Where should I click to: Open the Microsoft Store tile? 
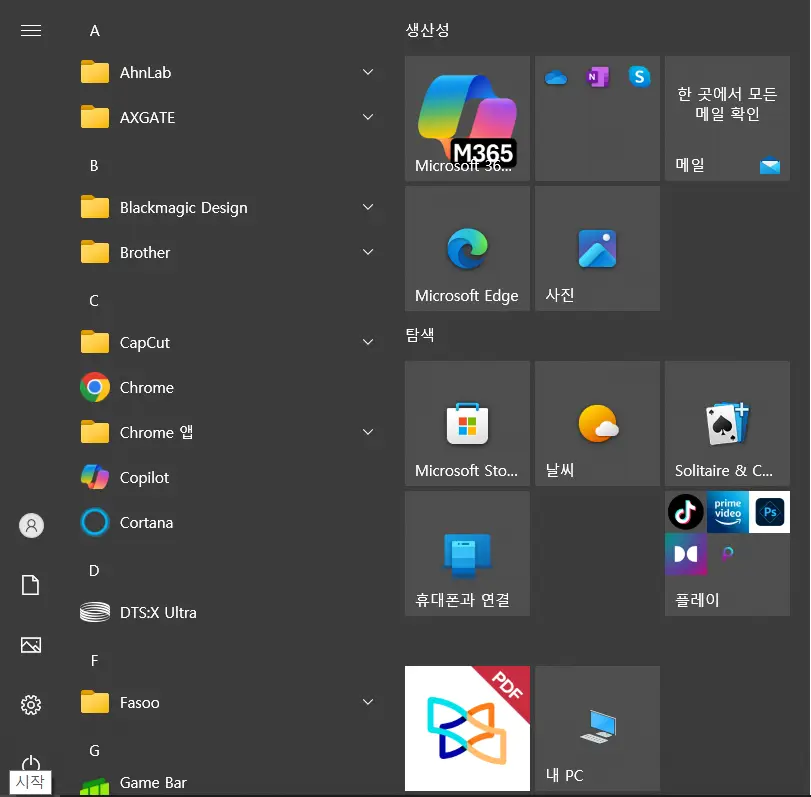click(467, 423)
